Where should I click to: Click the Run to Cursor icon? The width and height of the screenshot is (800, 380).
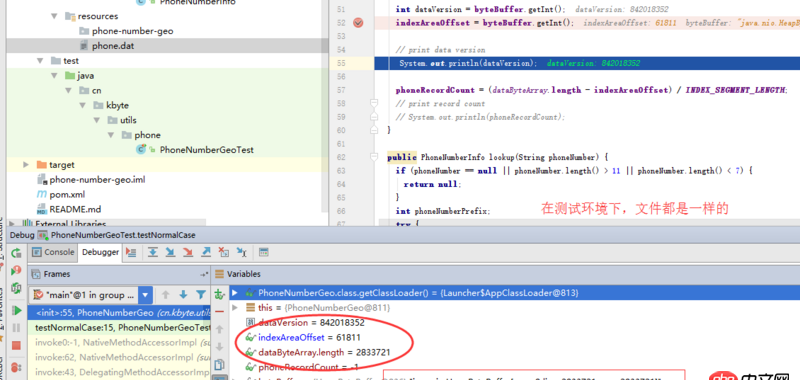(241, 251)
